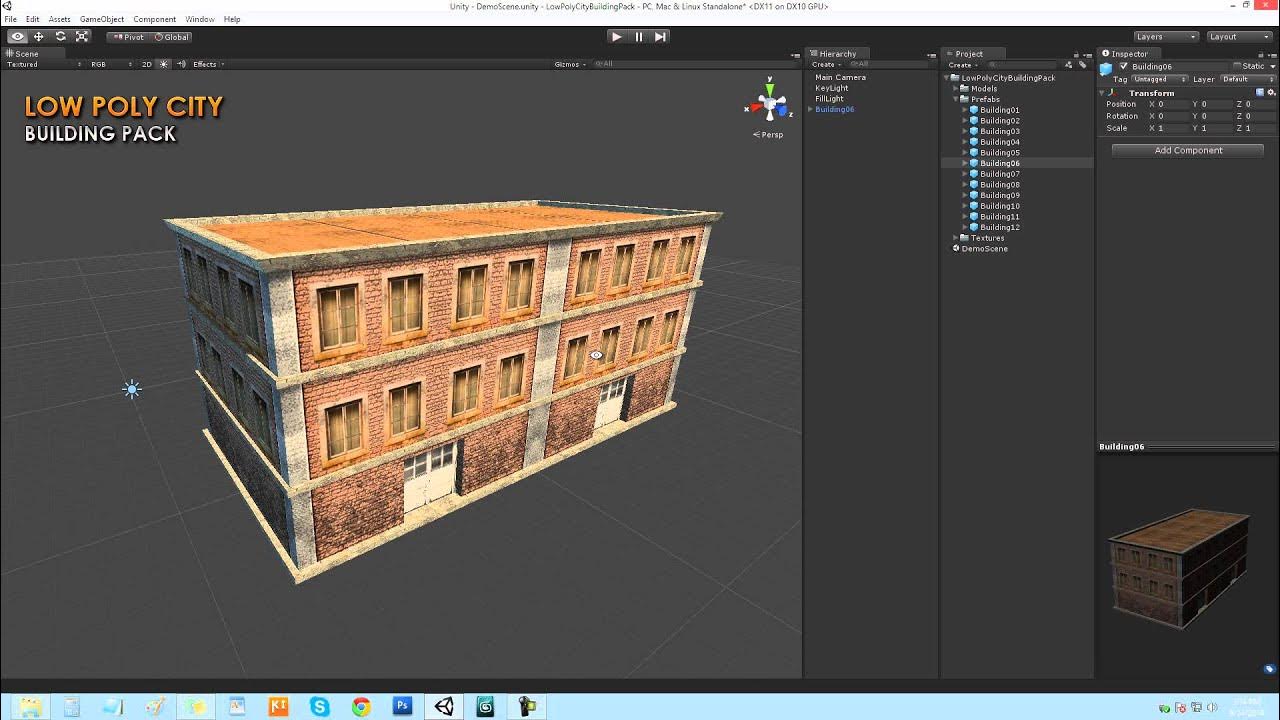Step forward one frame
This screenshot has width=1280, height=720.
[660, 37]
